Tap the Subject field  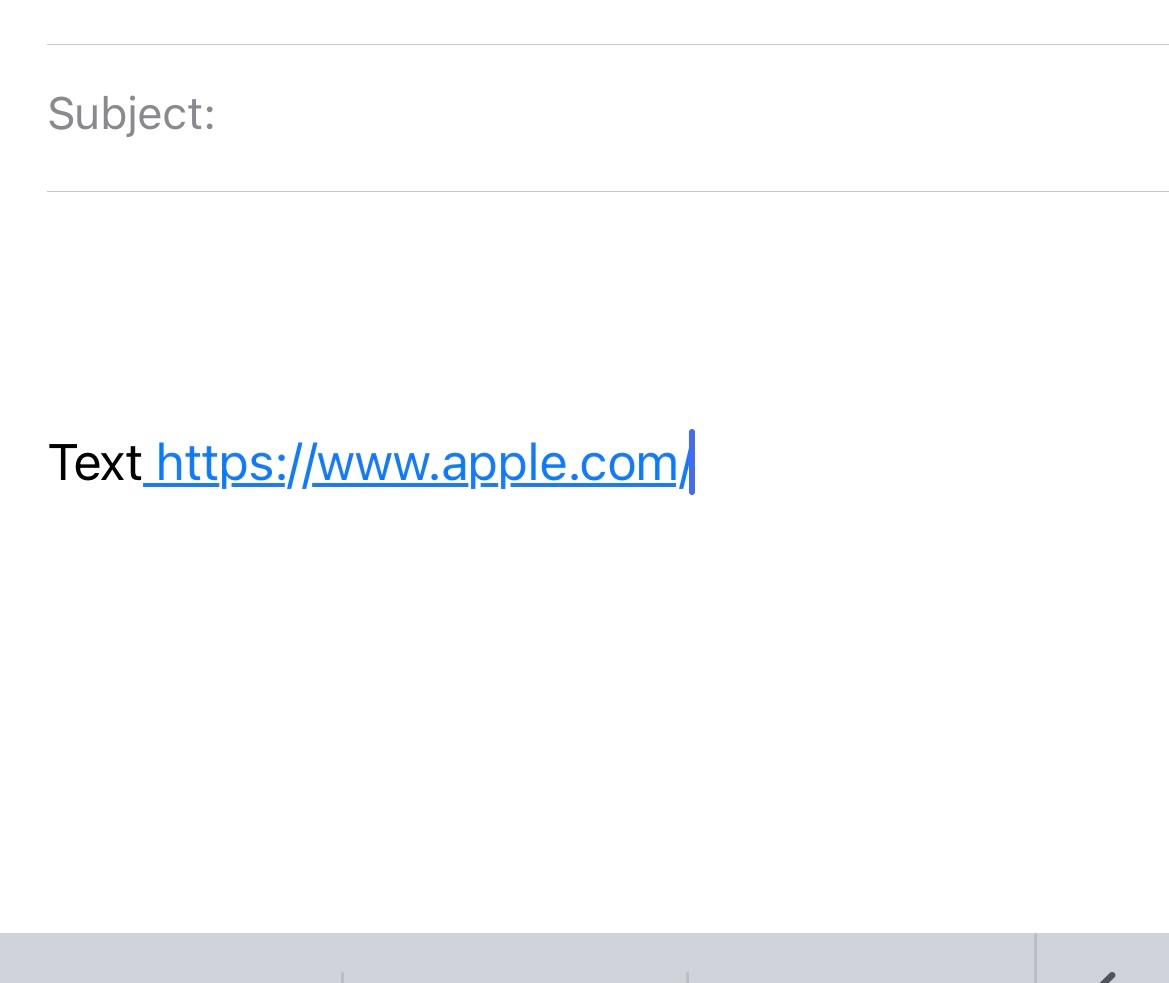pyautogui.click(x=608, y=118)
